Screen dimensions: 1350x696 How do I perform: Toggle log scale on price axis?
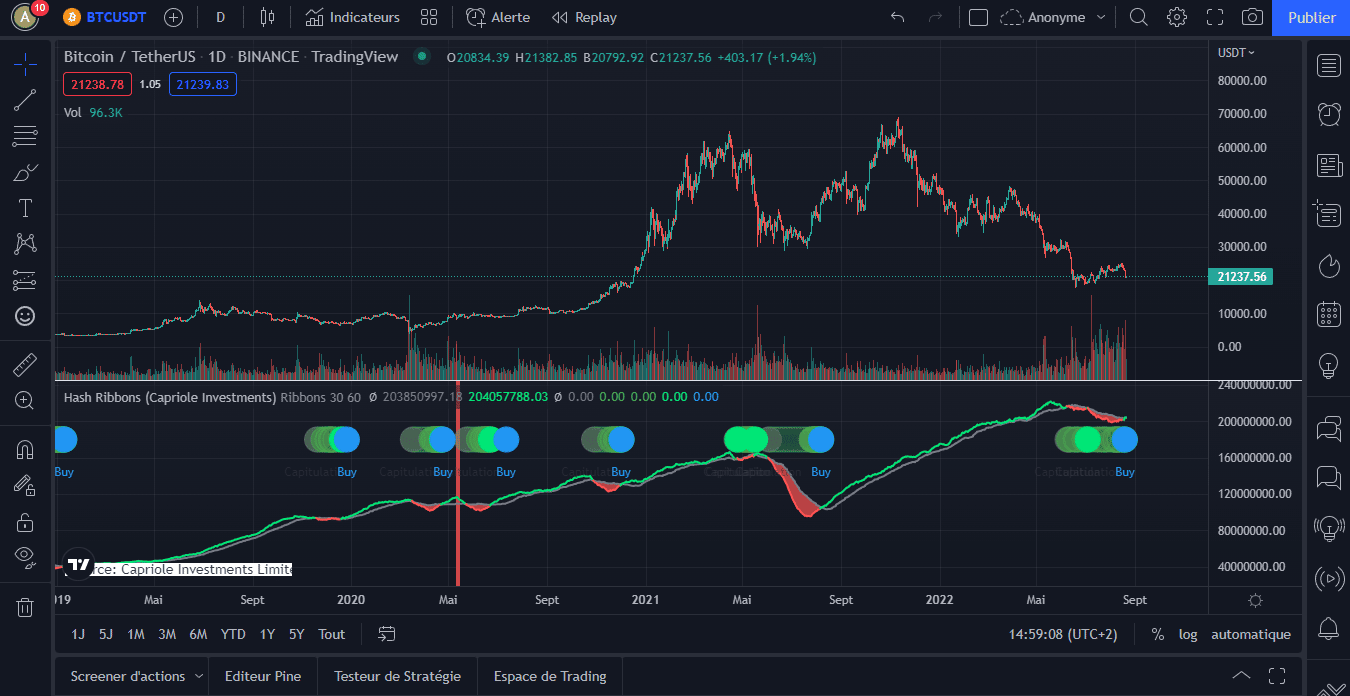point(1188,634)
